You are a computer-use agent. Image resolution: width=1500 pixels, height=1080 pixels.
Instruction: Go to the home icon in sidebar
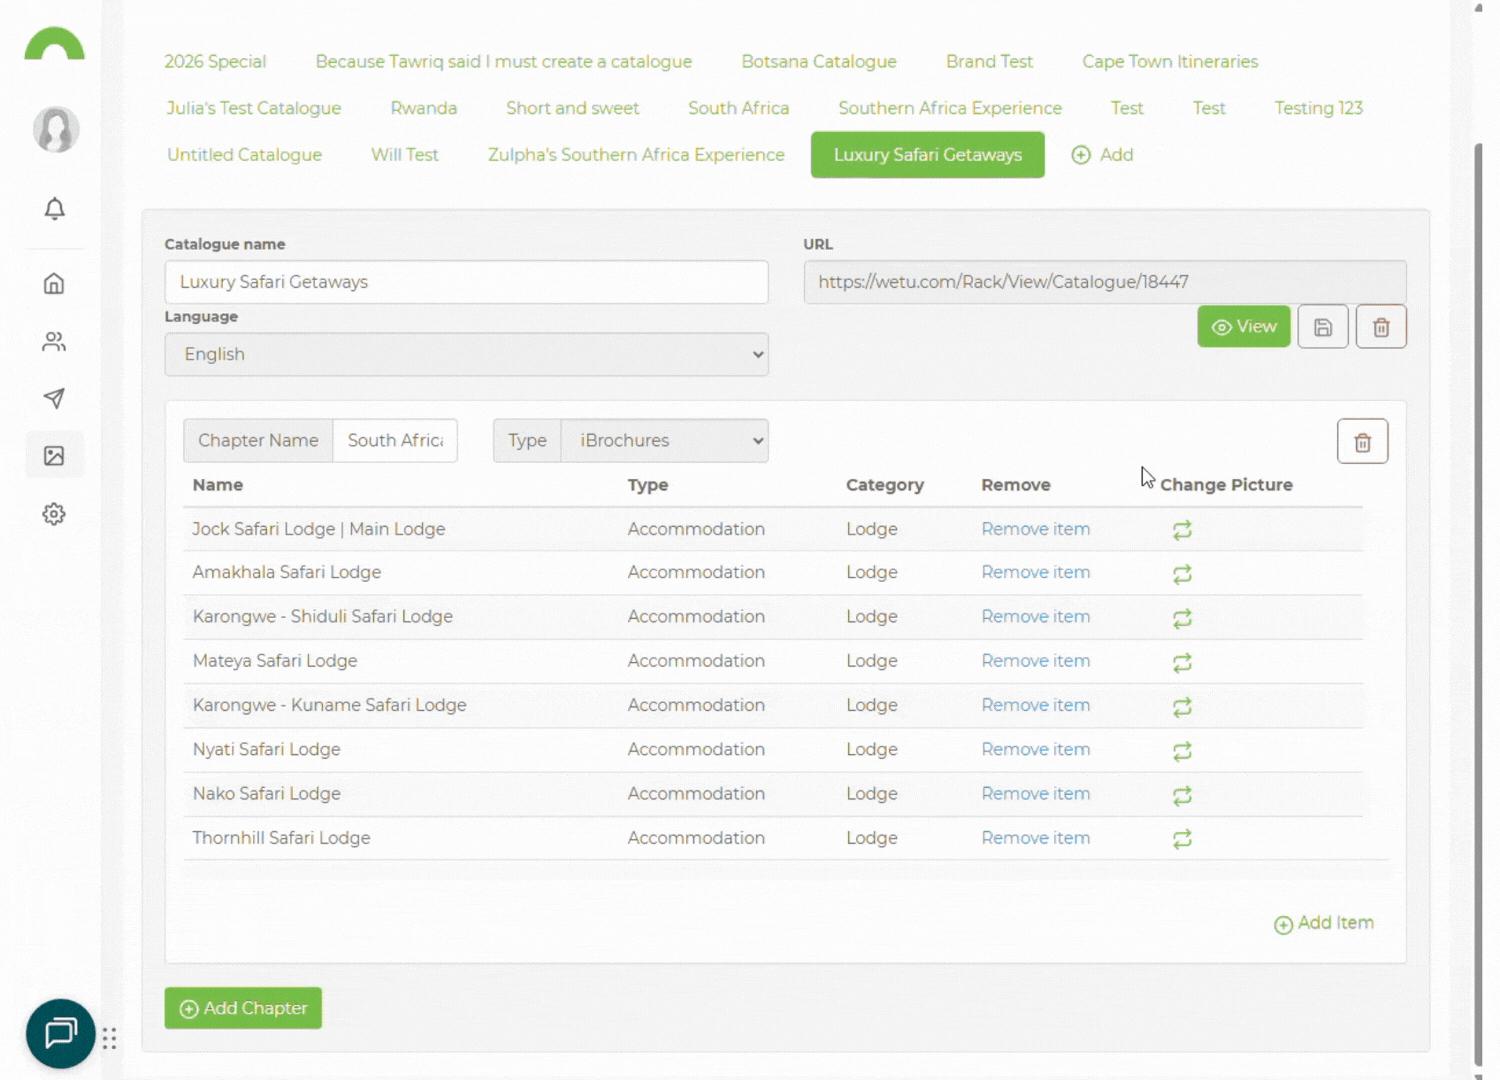pyautogui.click(x=55, y=284)
